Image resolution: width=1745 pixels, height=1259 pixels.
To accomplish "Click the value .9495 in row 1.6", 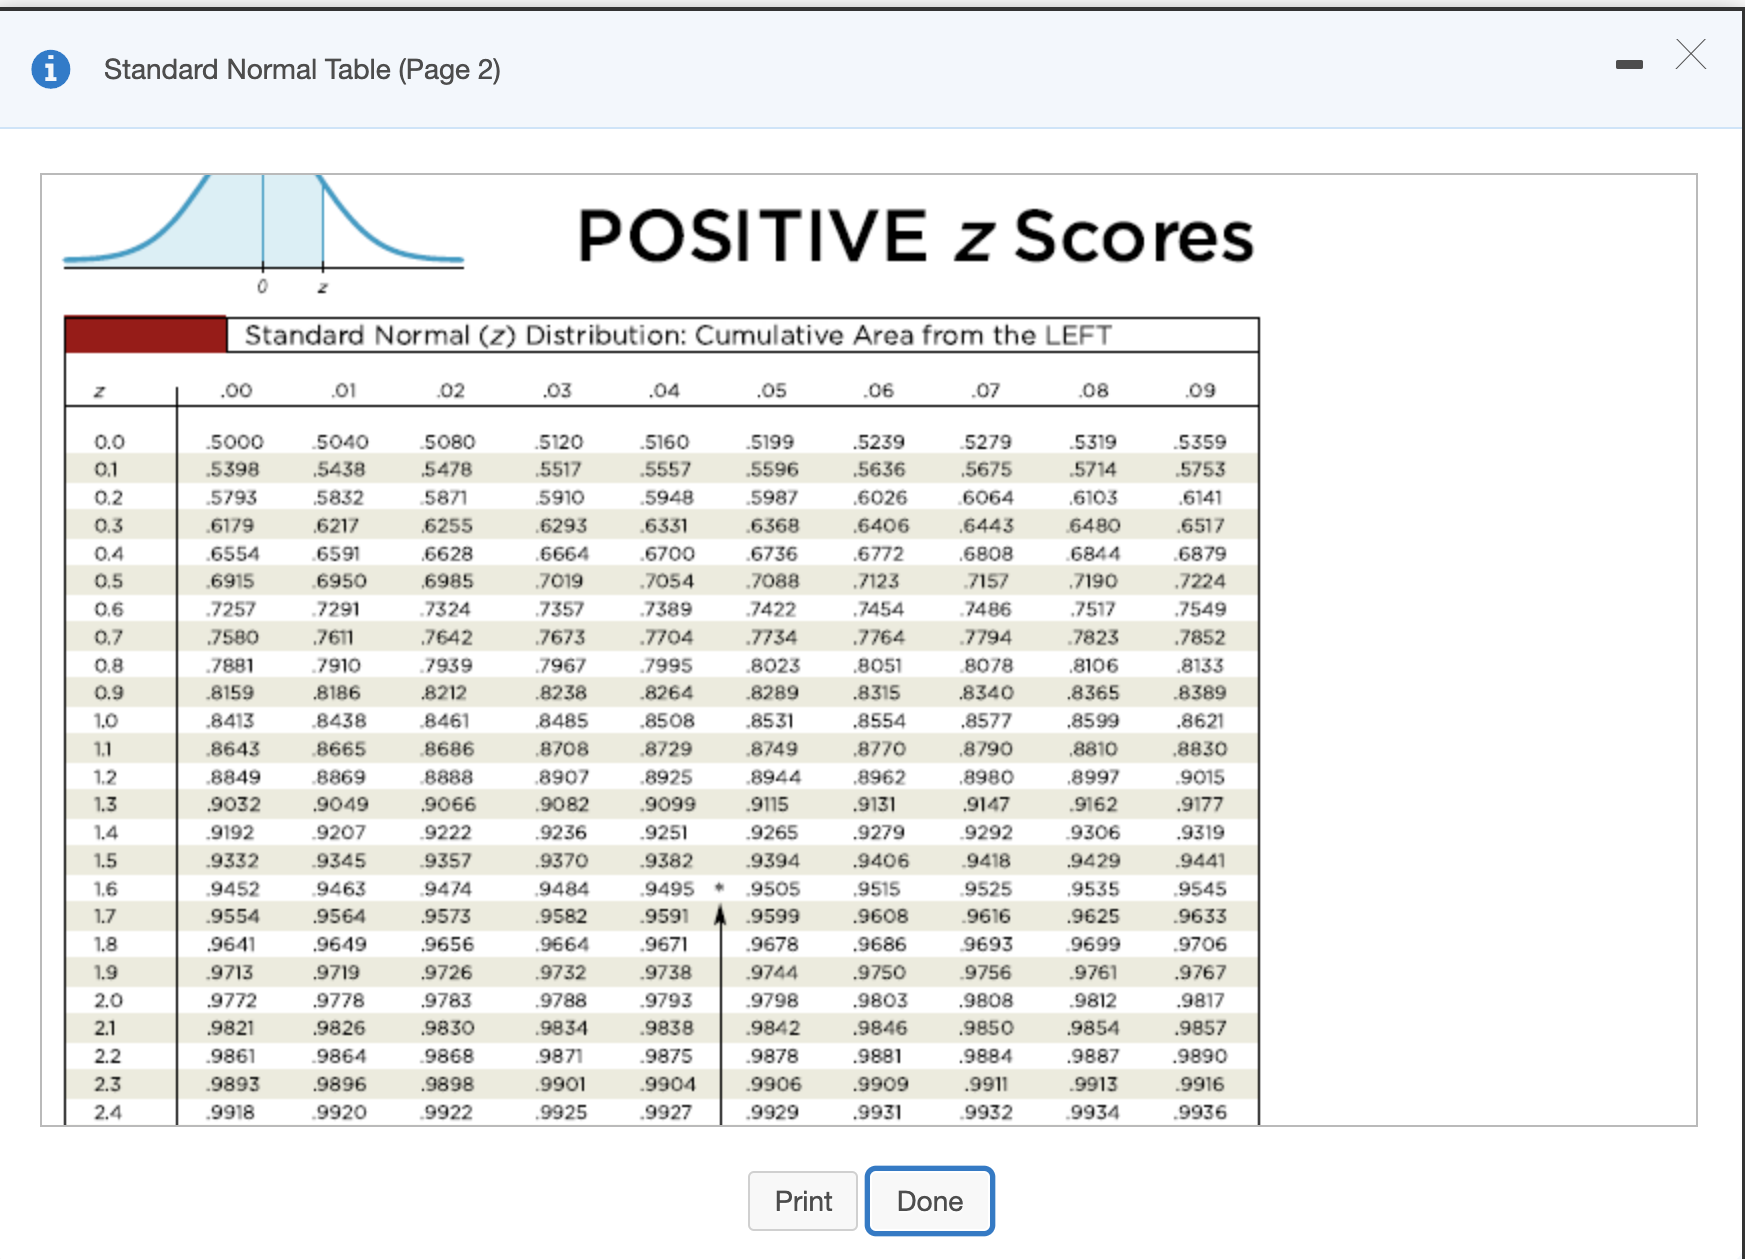I will click(666, 889).
